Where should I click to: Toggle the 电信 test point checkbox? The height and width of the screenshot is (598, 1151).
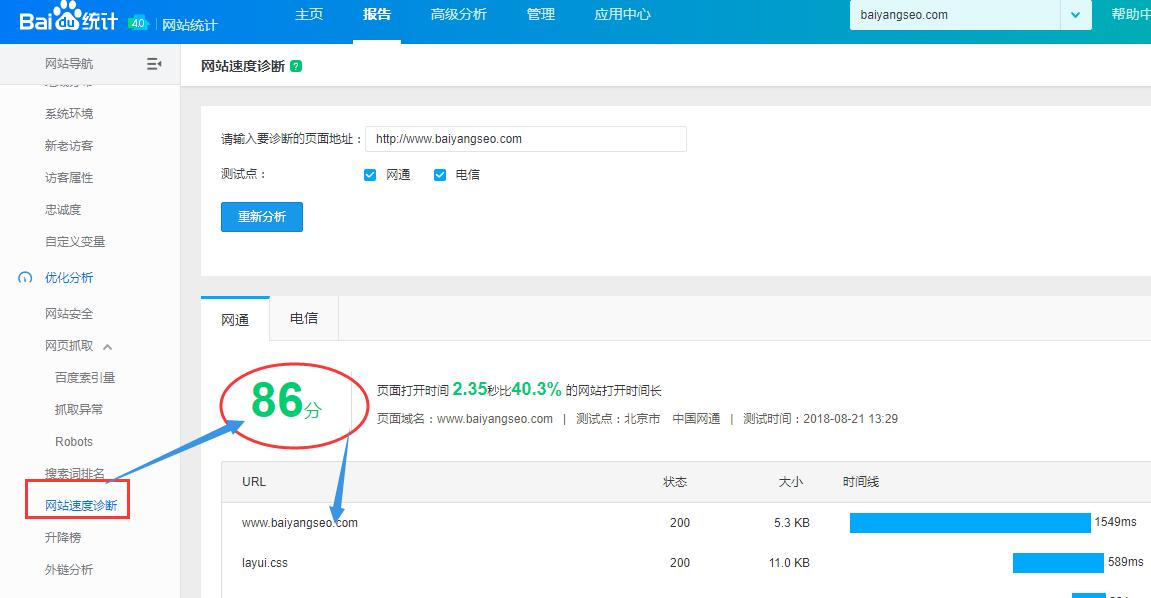440,175
